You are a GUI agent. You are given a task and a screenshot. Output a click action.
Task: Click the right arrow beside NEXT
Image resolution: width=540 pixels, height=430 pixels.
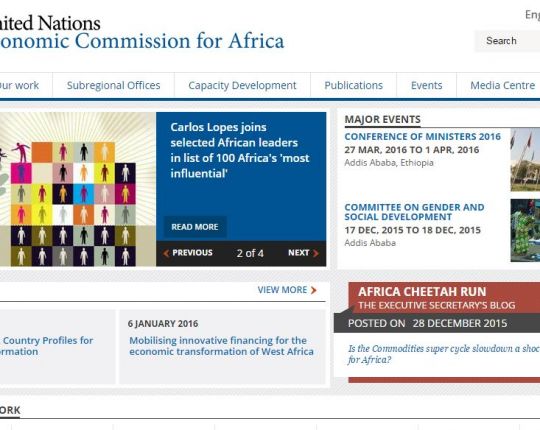tap(315, 253)
